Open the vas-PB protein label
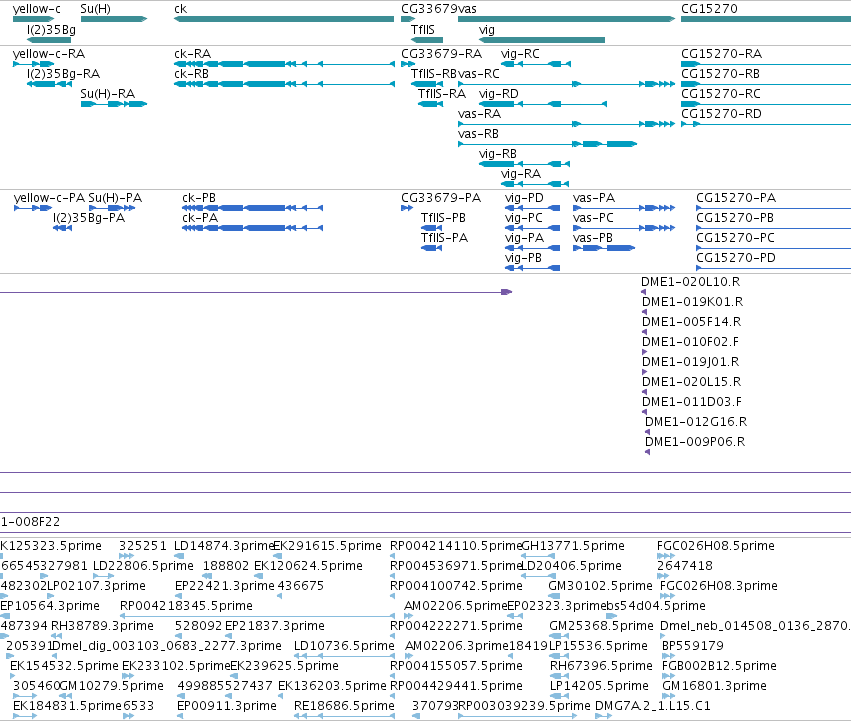This screenshot has height=721, width=851. [x=593, y=238]
